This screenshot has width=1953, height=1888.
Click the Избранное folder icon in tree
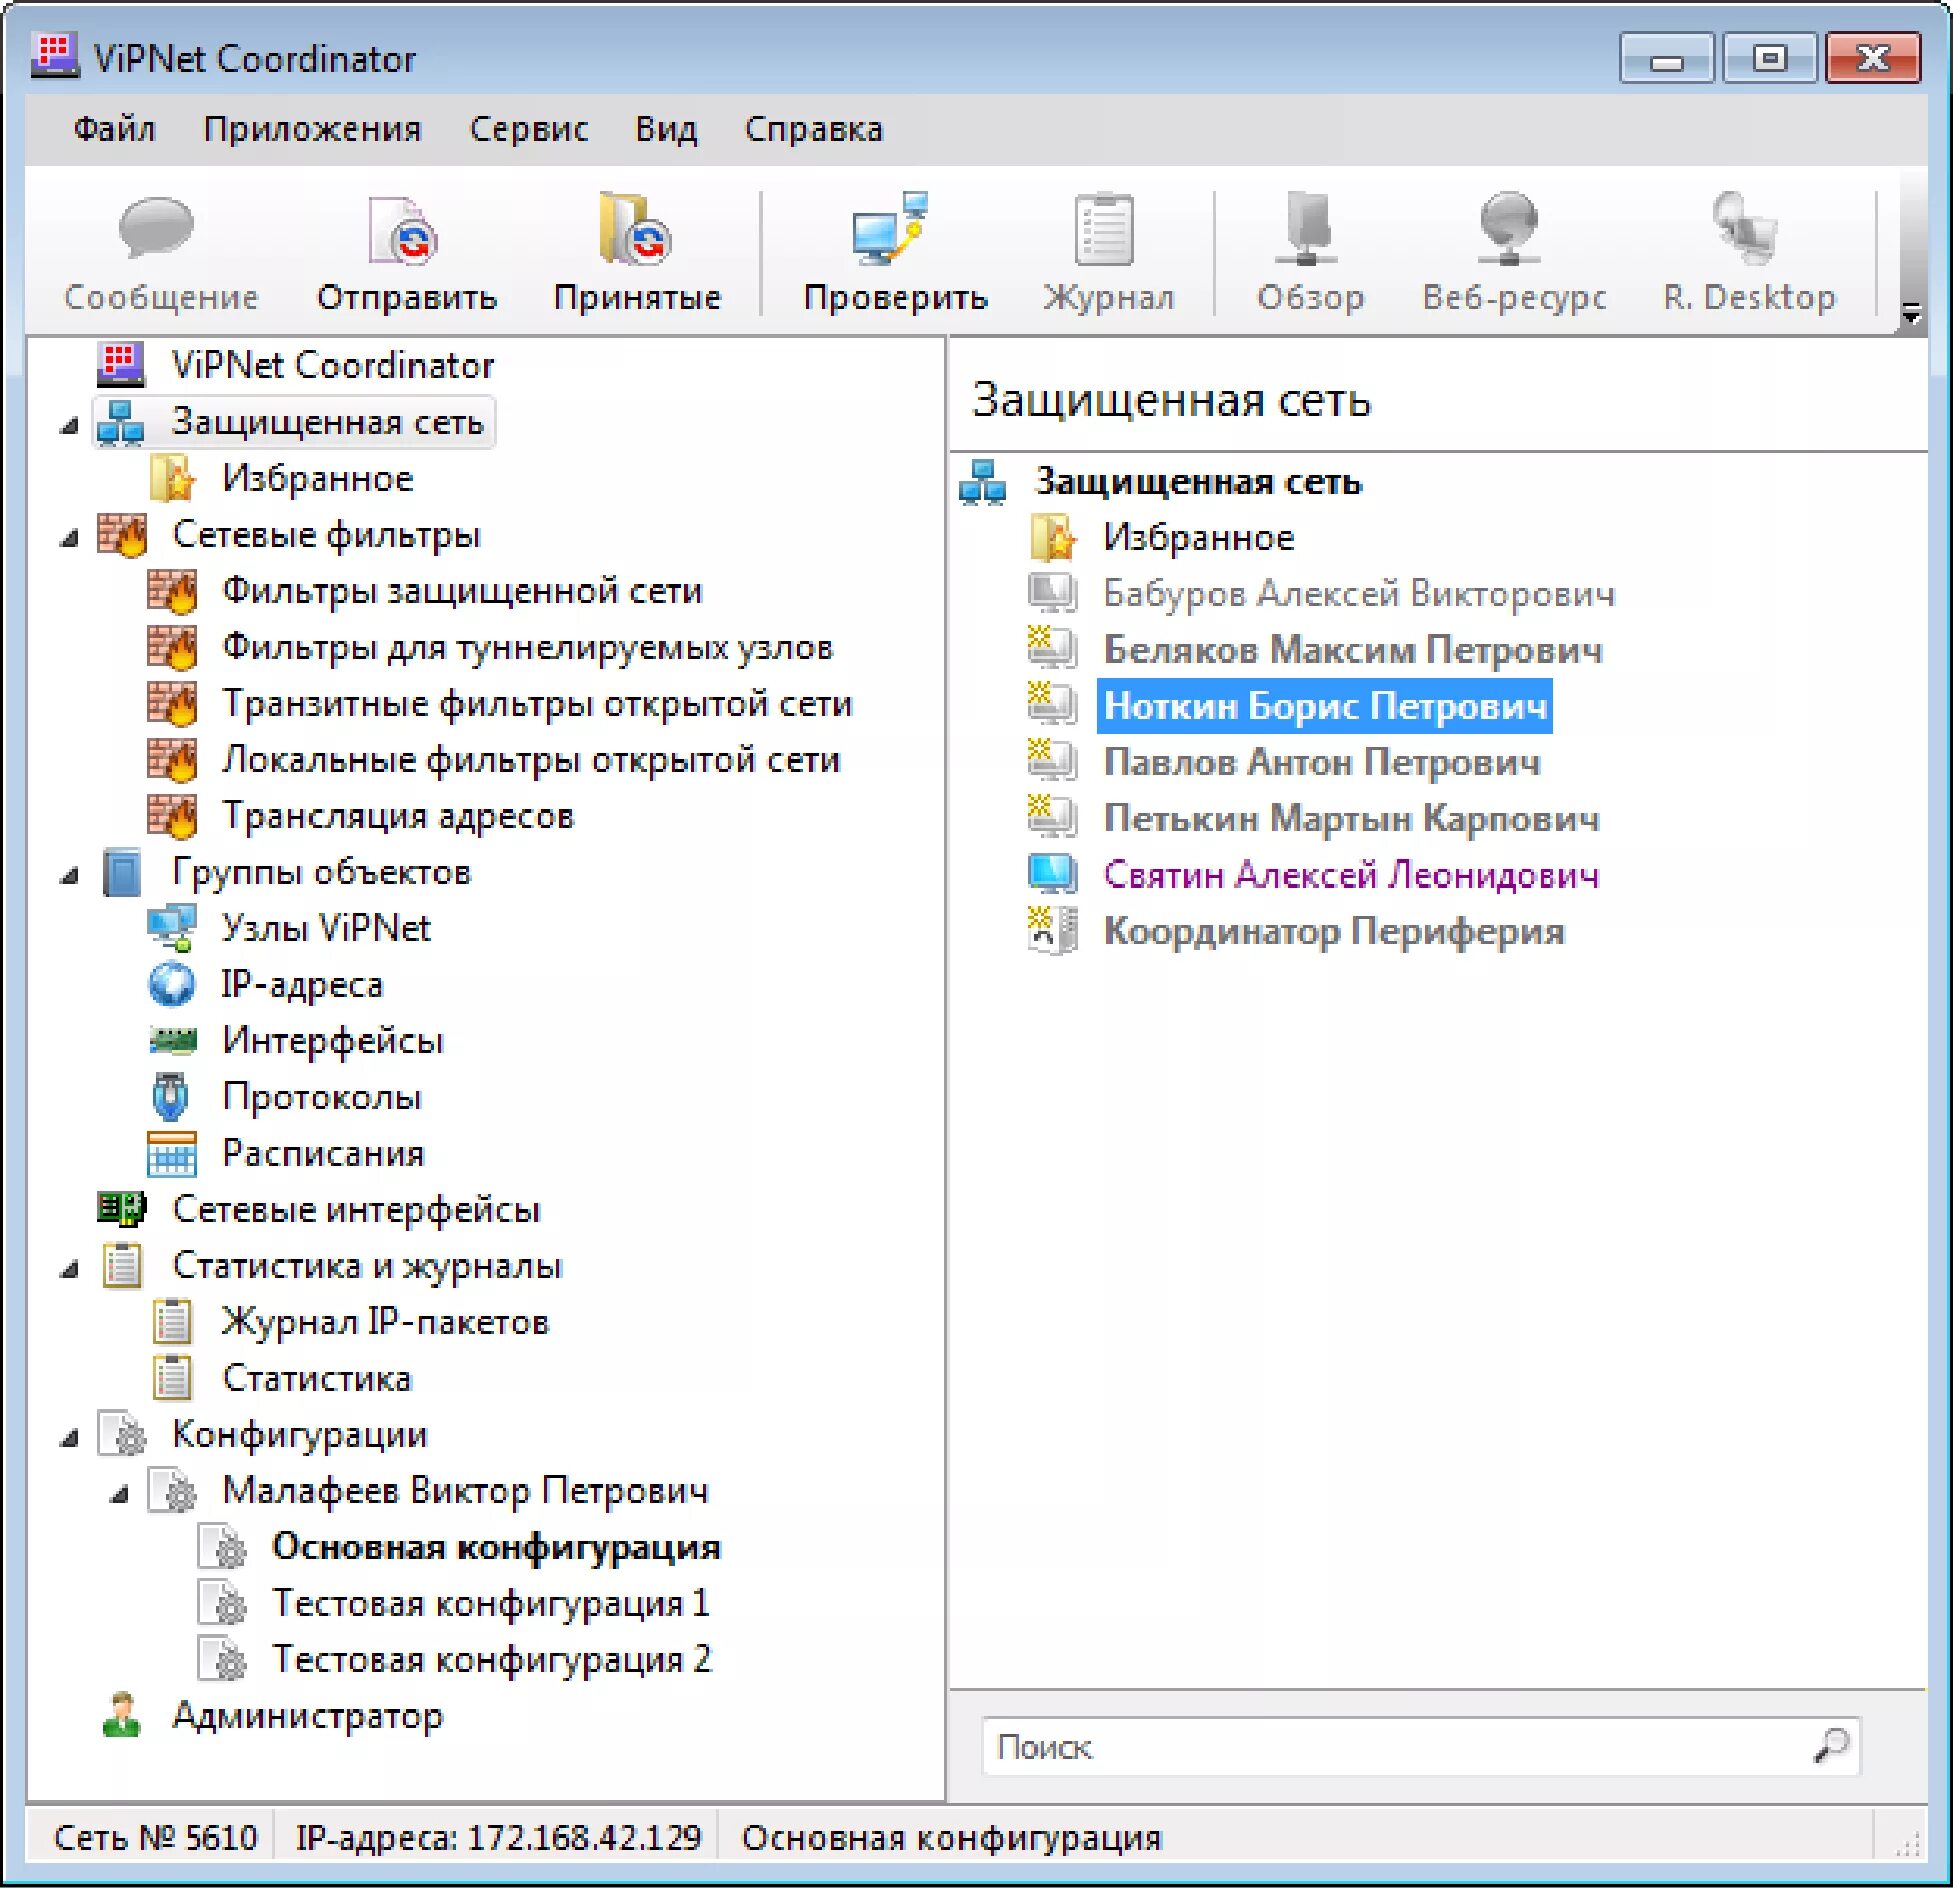pos(171,478)
